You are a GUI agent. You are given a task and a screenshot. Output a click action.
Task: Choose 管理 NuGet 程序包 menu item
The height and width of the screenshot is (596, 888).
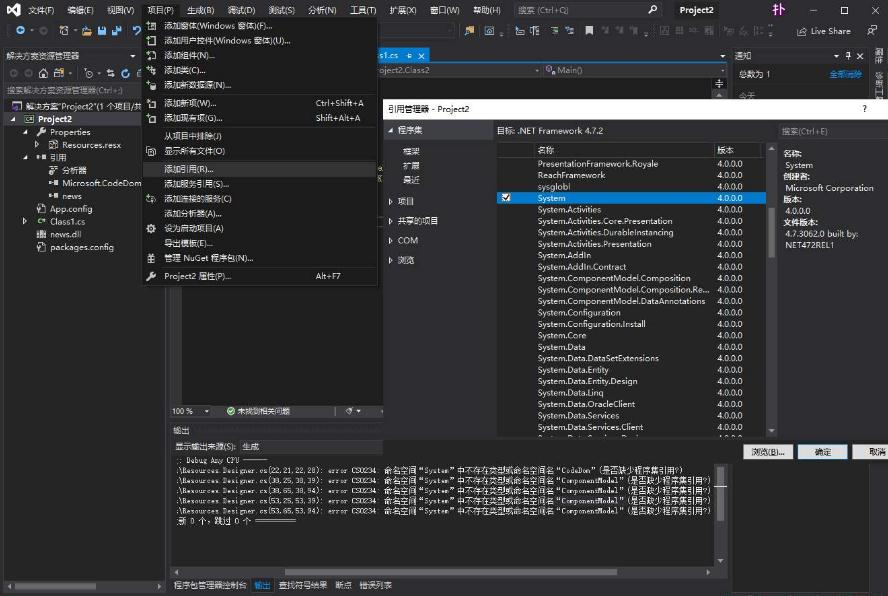click(208, 258)
